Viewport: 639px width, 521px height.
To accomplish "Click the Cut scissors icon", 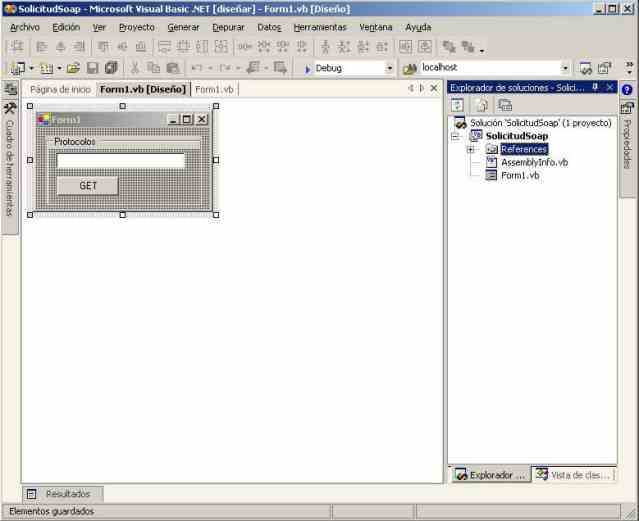I will [x=134, y=68].
